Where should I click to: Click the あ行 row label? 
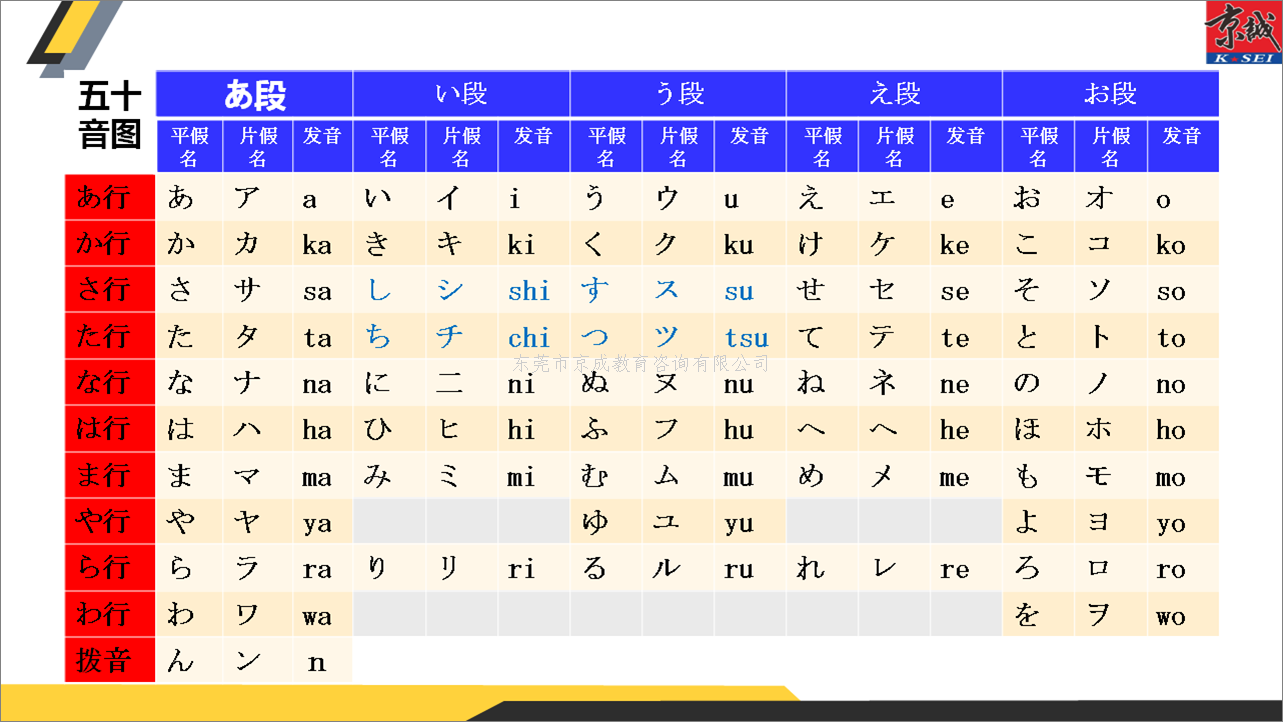click(x=110, y=197)
